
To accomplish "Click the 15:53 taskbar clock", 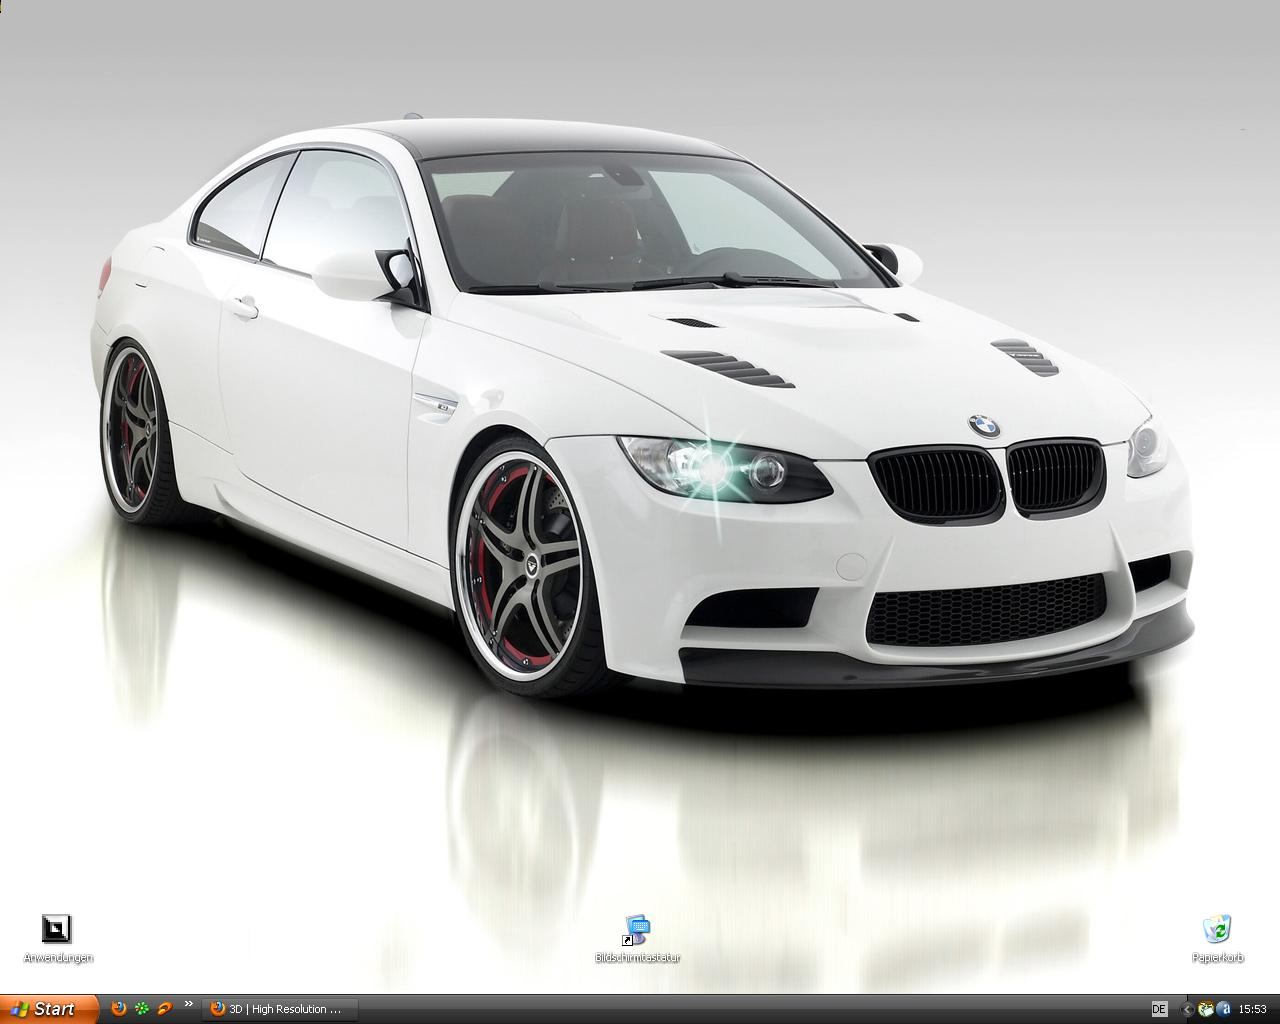I will click(1253, 1009).
